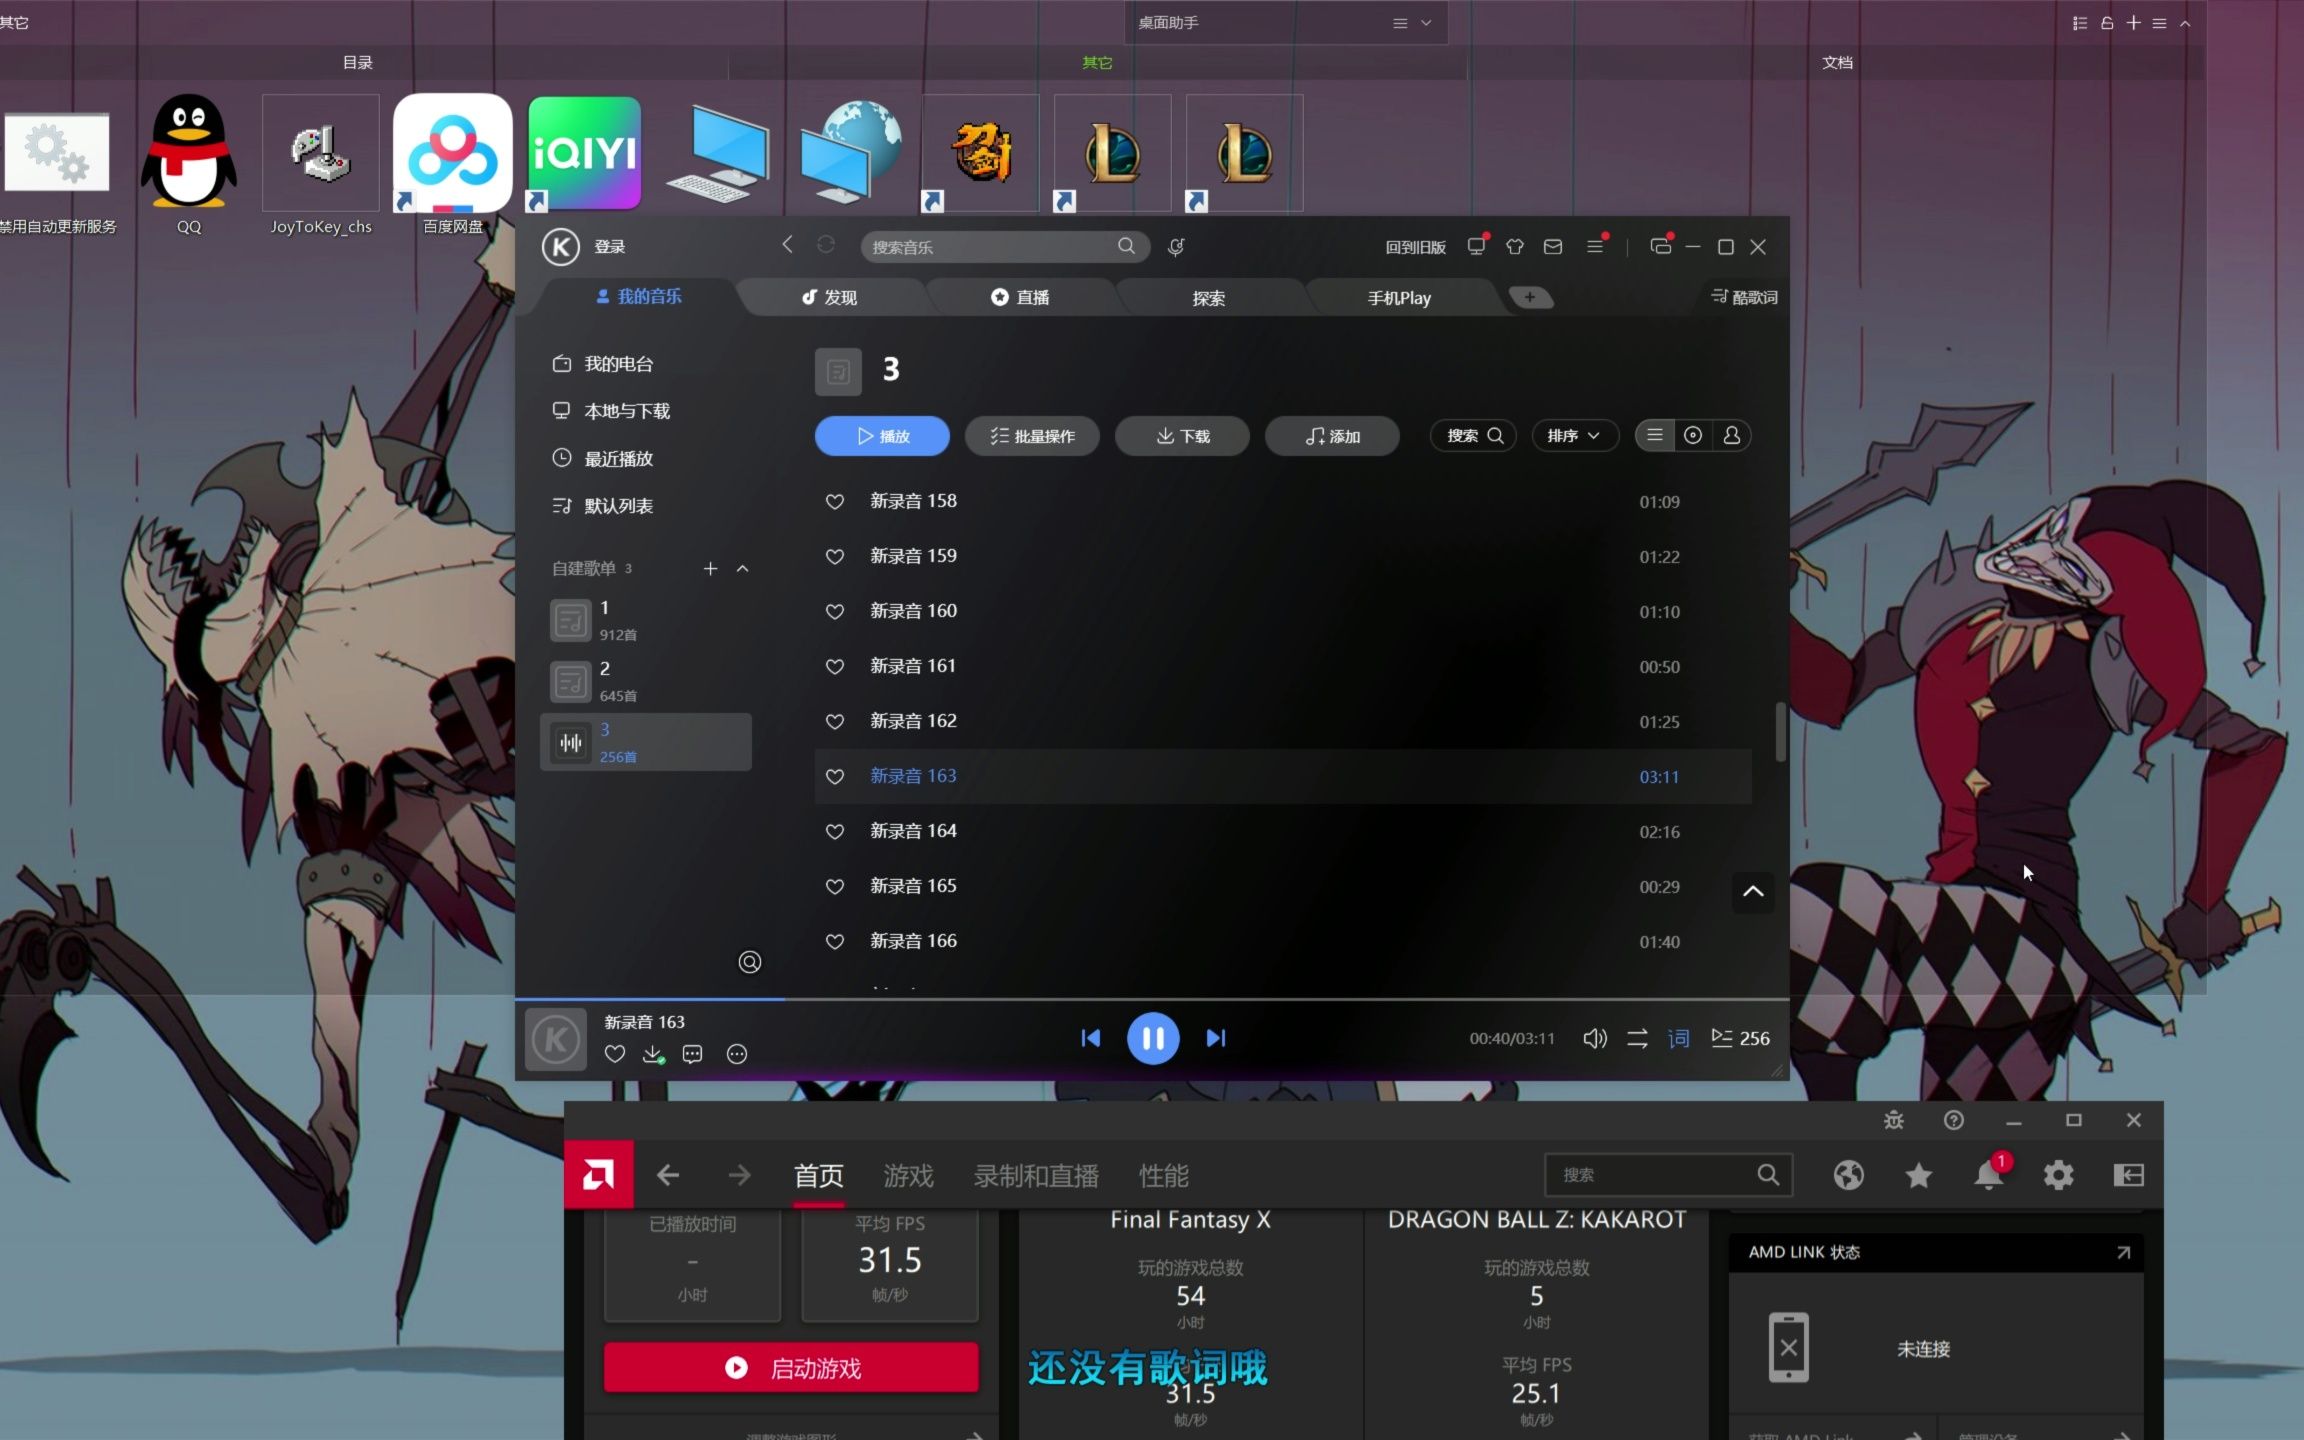Collapse the desktop organizer top-right chevron
This screenshot has width=2304, height=1440.
click(2185, 22)
